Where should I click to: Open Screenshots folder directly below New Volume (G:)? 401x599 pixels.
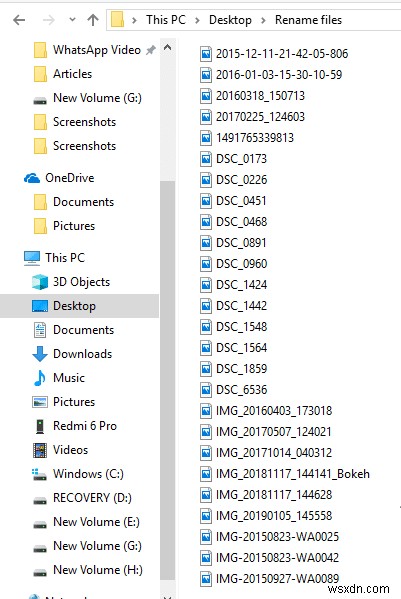pyautogui.click(x=84, y=122)
